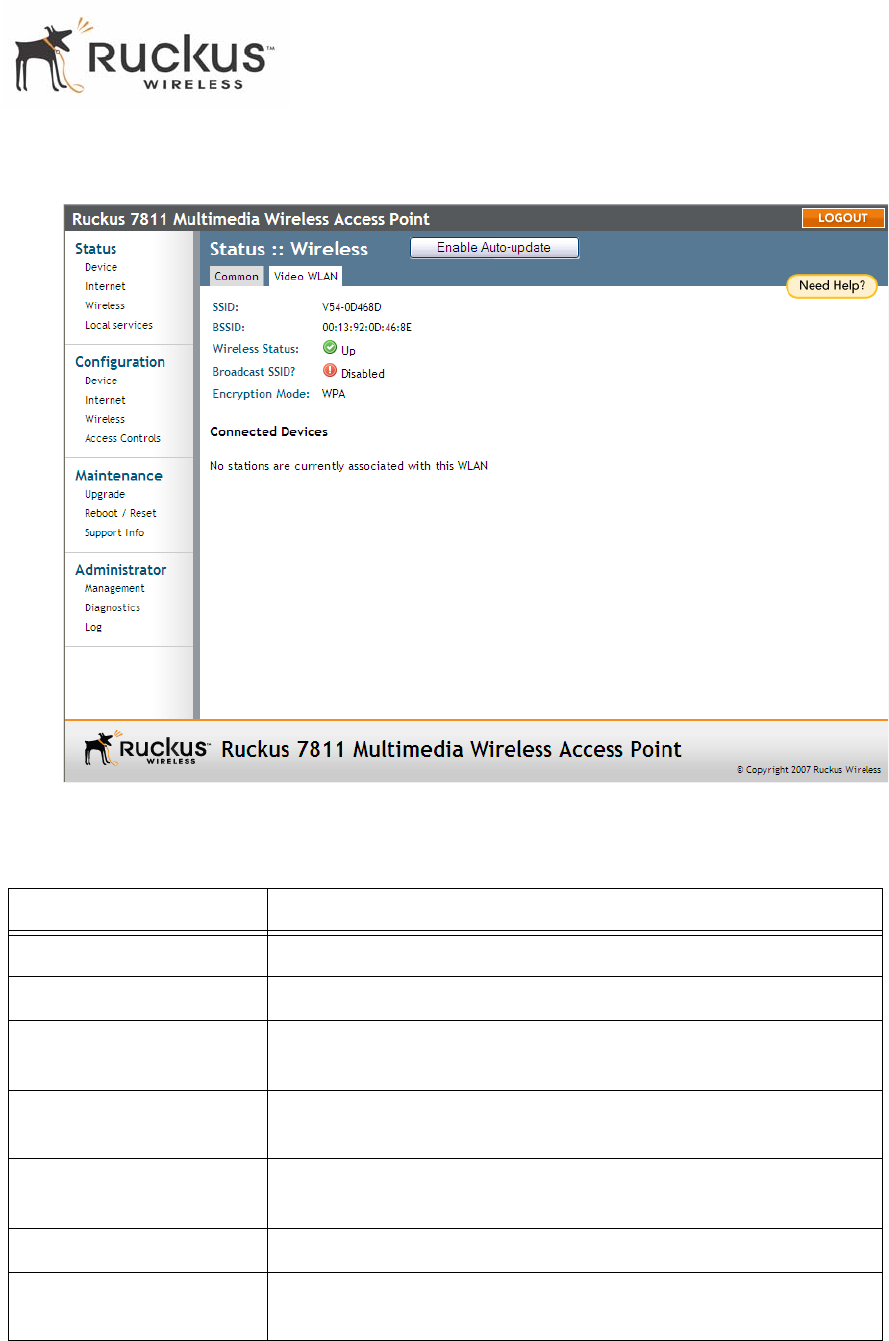Open Access Controls configuration
Image resolution: width=889 pixels, height=1341 pixels.
point(123,438)
